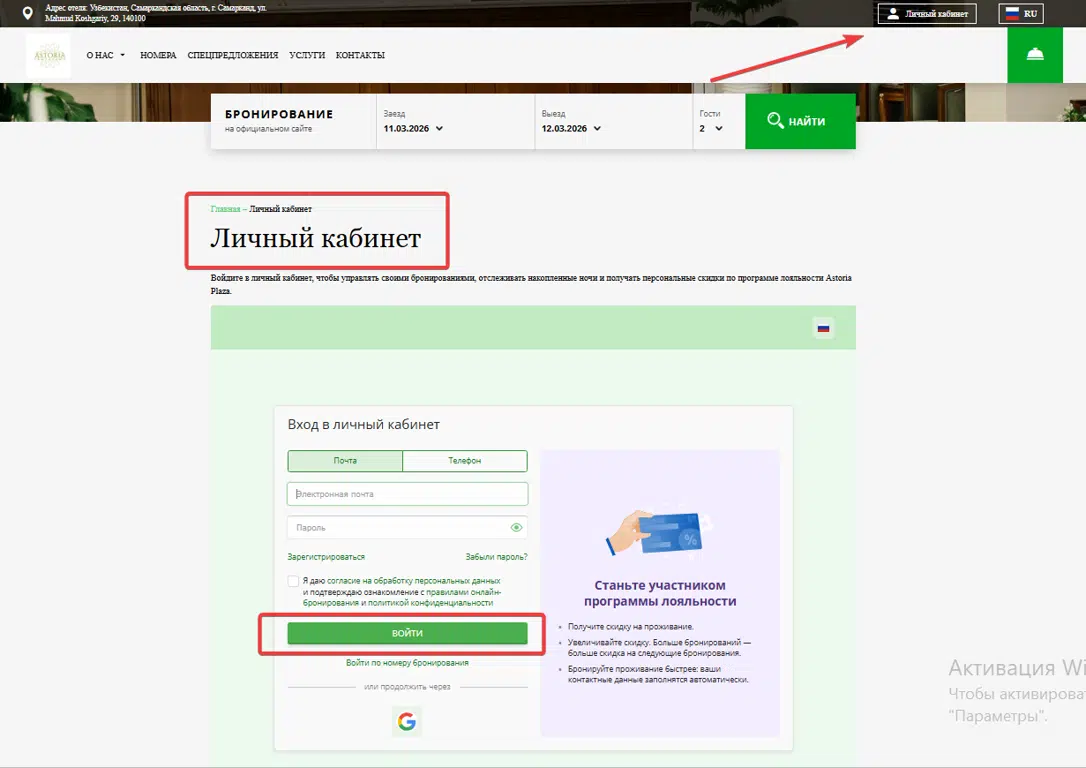Go to the КОНТАКТЫ page
Image resolution: width=1086 pixels, height=768 pixels.
[360, 56]
